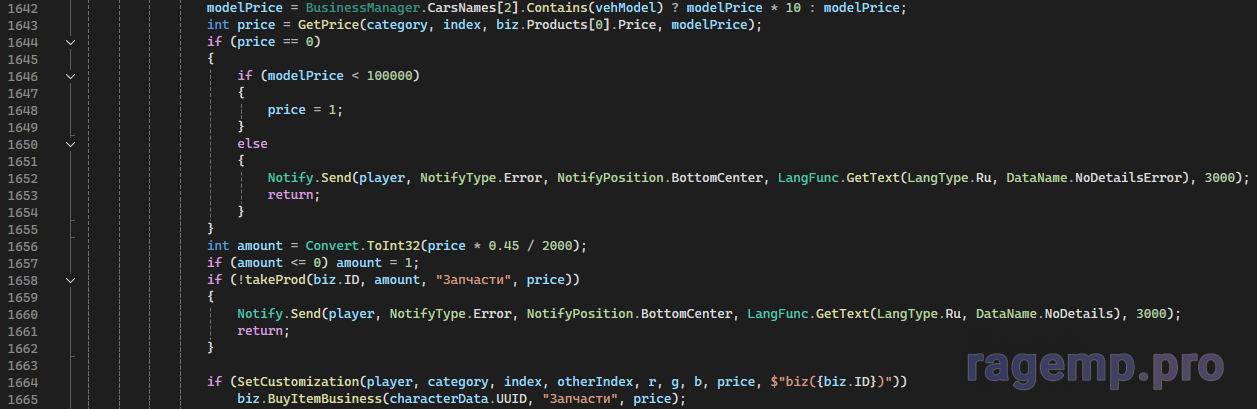The image size is (1257, 409).
Task: Collapse the '!takeProd' if block at line 1658
Action: 70,280
